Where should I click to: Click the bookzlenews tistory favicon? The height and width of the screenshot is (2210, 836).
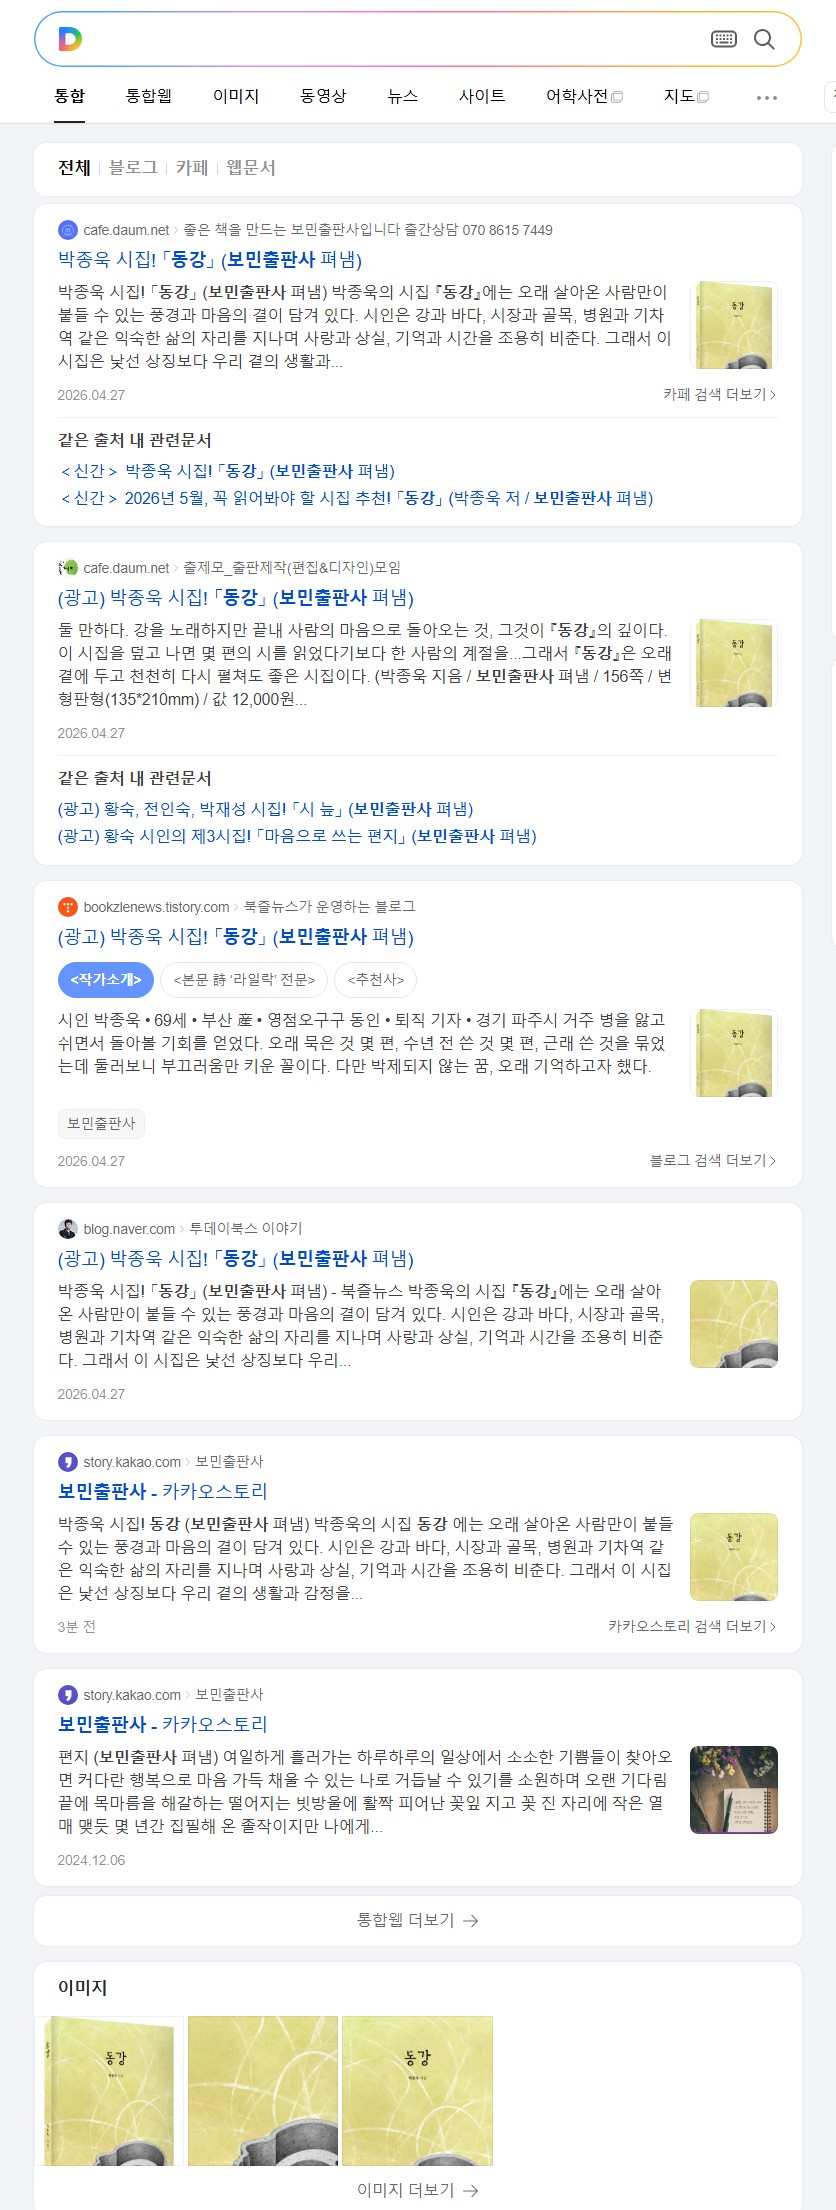[68, 907]
